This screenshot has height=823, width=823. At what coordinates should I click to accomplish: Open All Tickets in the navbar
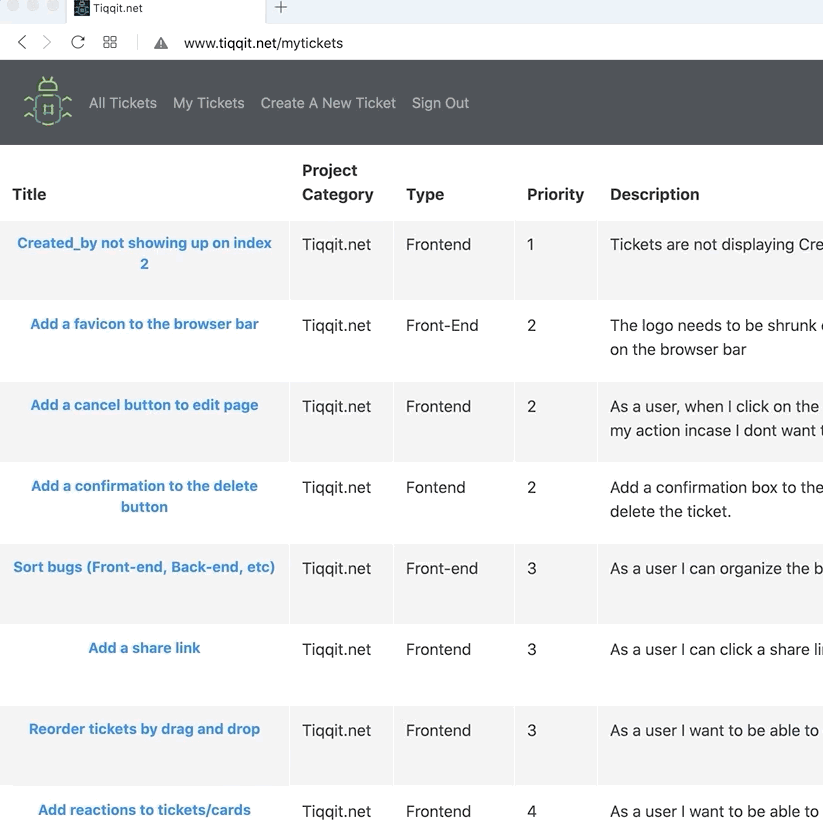coord(123,103)
